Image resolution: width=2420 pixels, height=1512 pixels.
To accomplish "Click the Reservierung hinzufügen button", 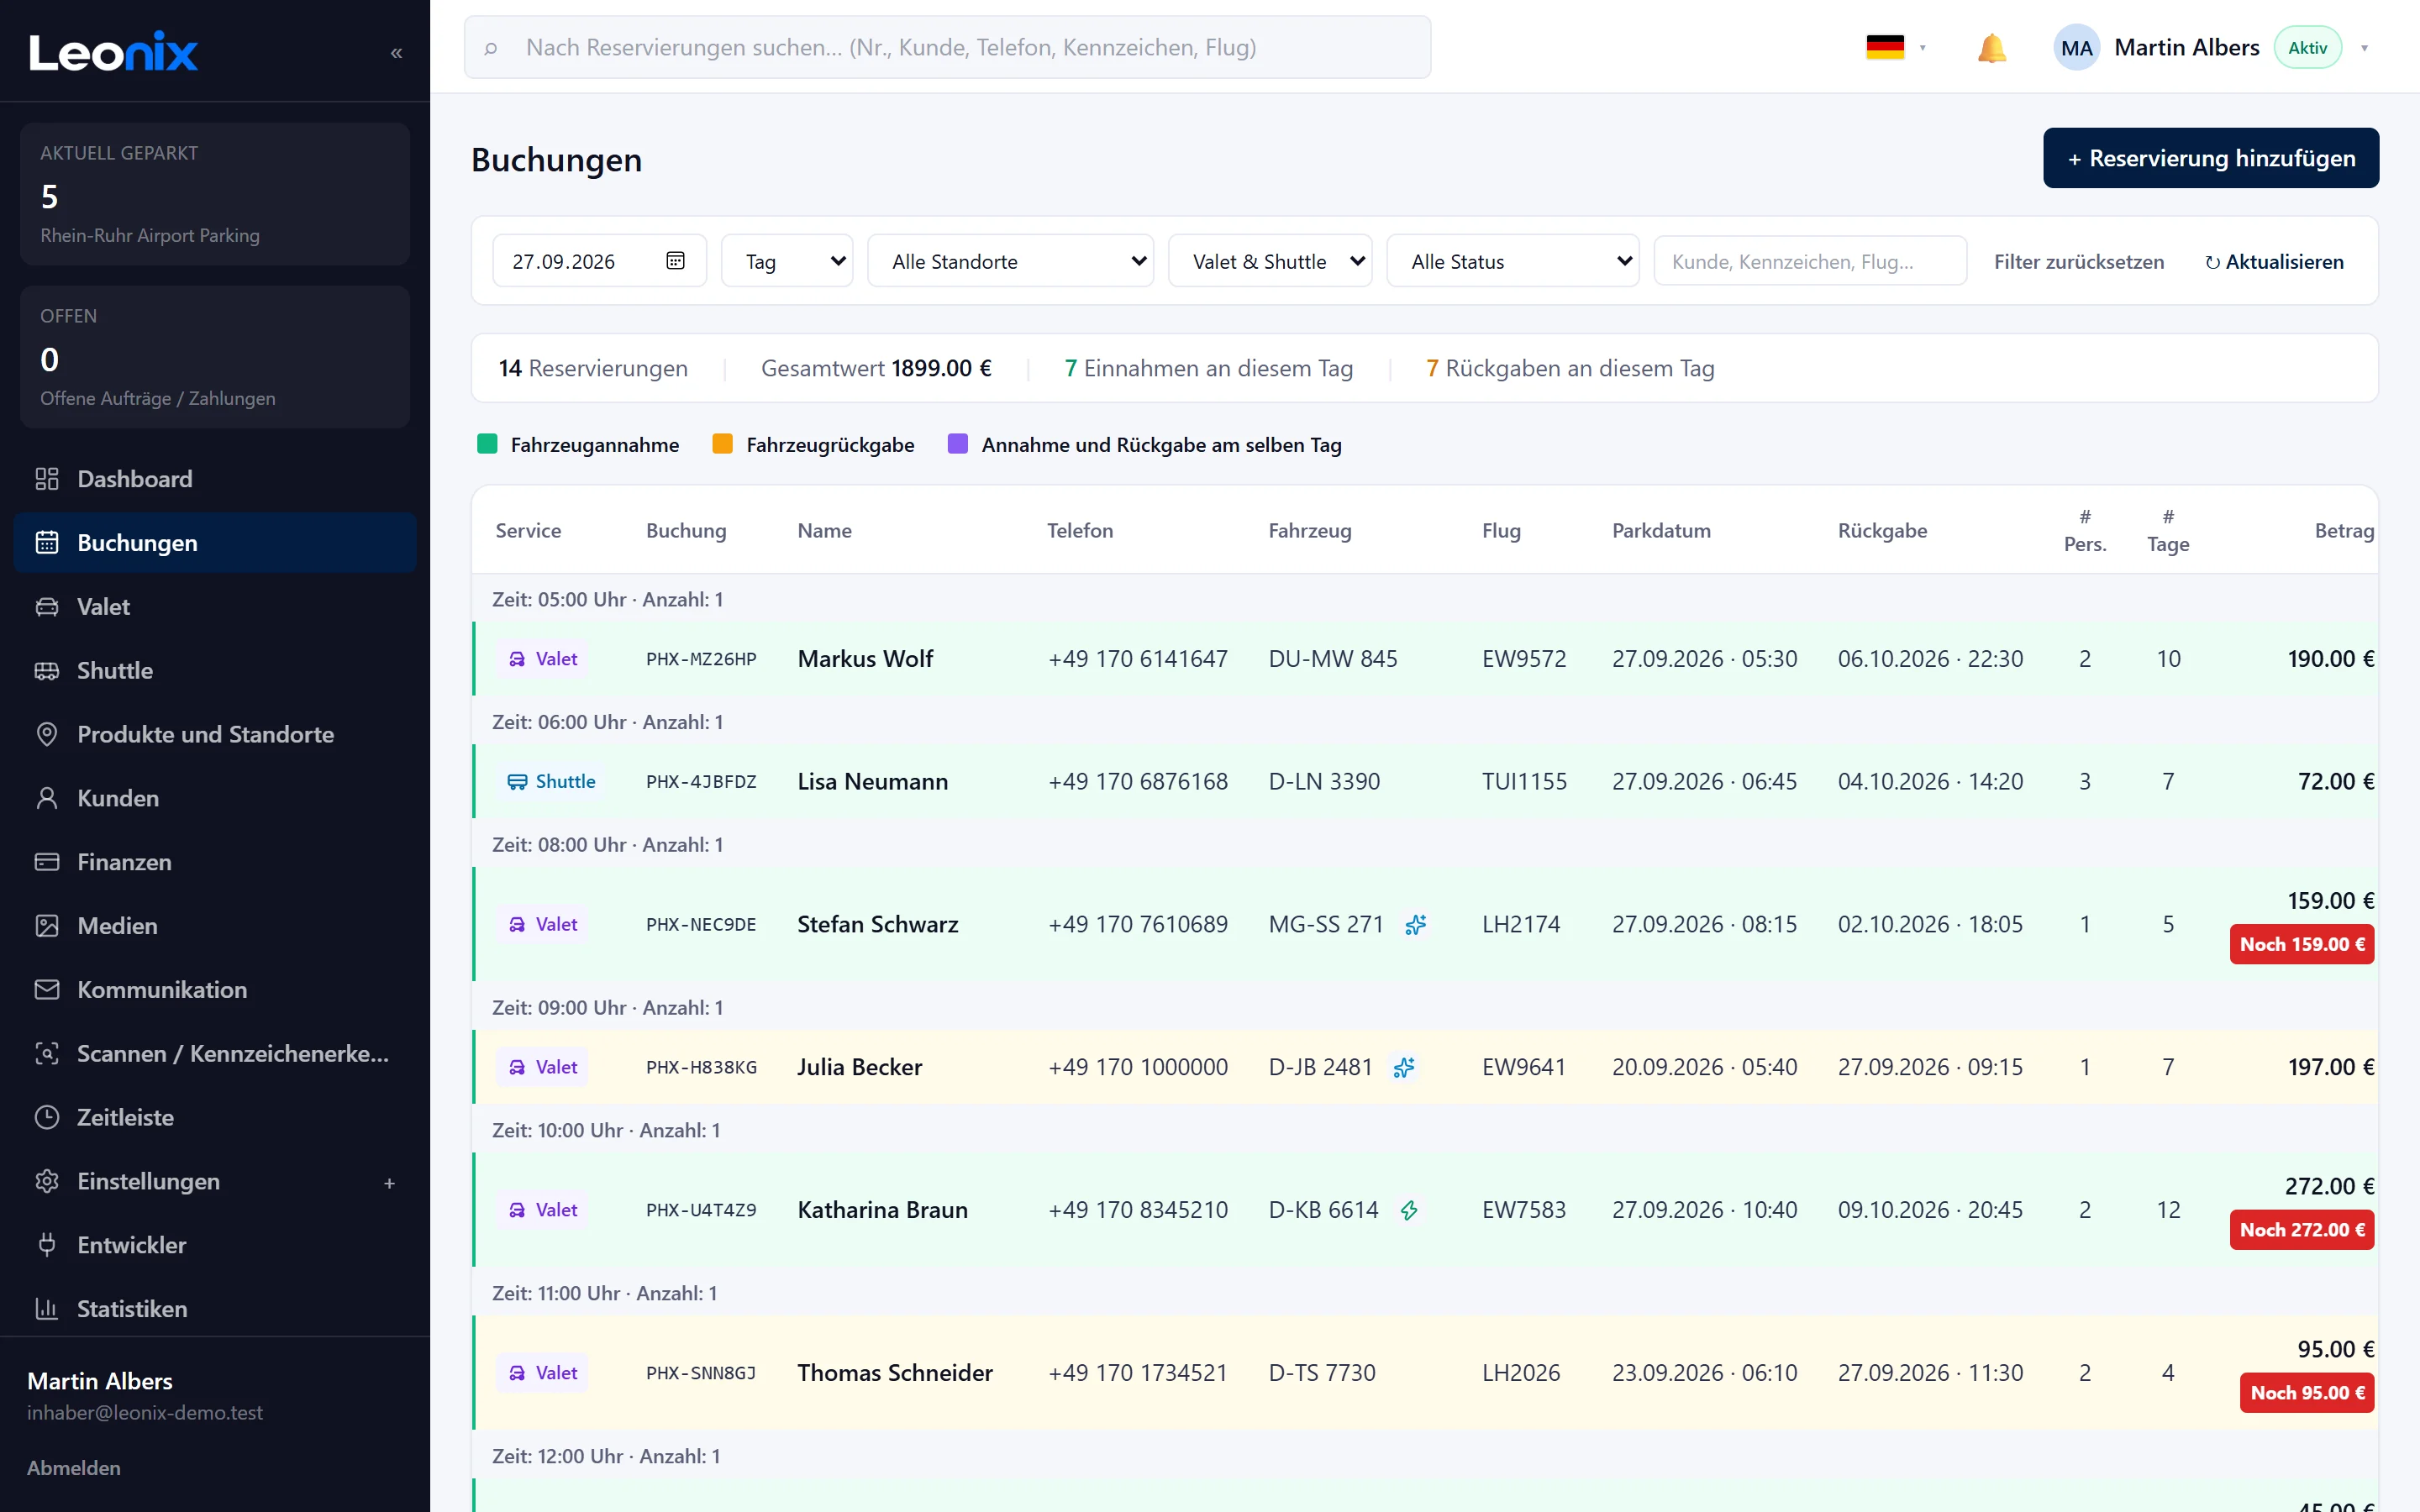I will [2210, 158].
